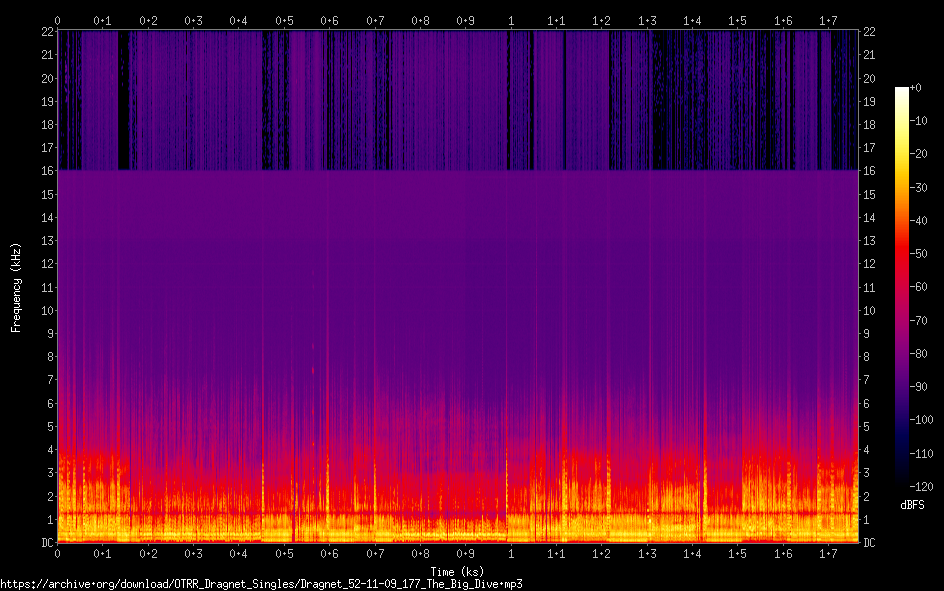
Task: Click the 22 kHz tick on right axis
Action: [x=869, y=32]
